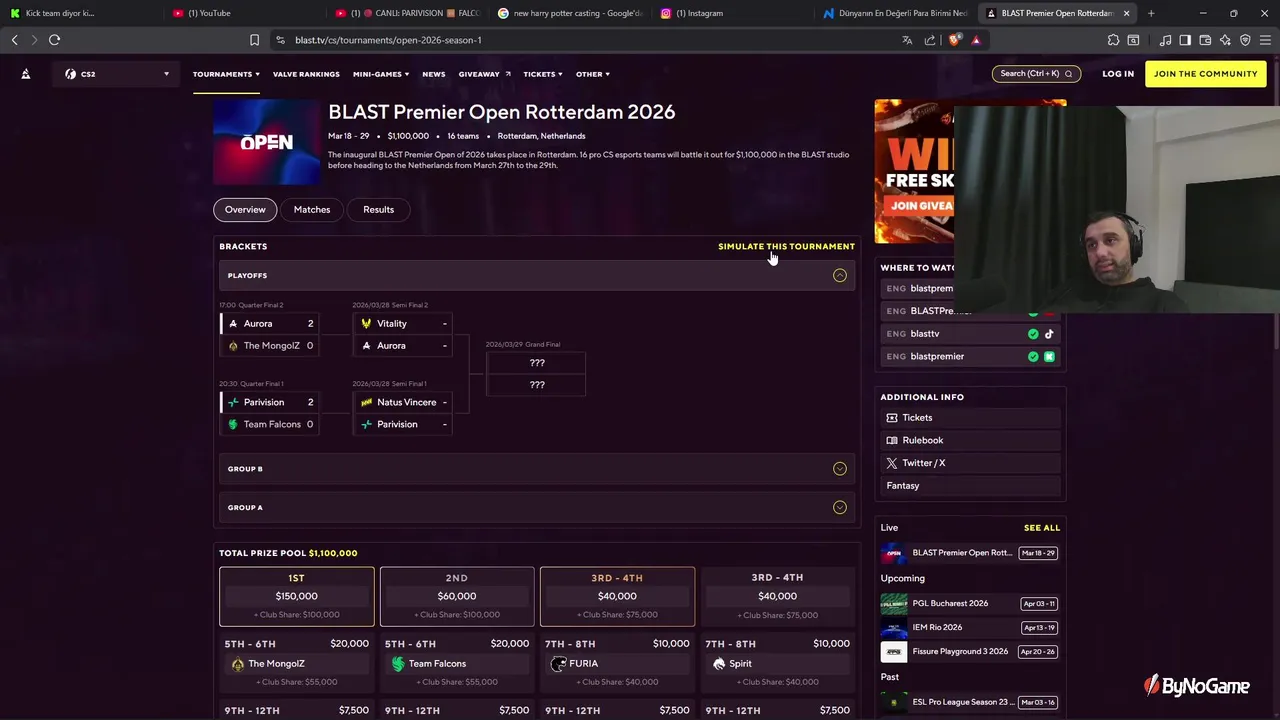Switch to the Instagram browser tab
1280x720 pixels.
click(x=732, y=13)
